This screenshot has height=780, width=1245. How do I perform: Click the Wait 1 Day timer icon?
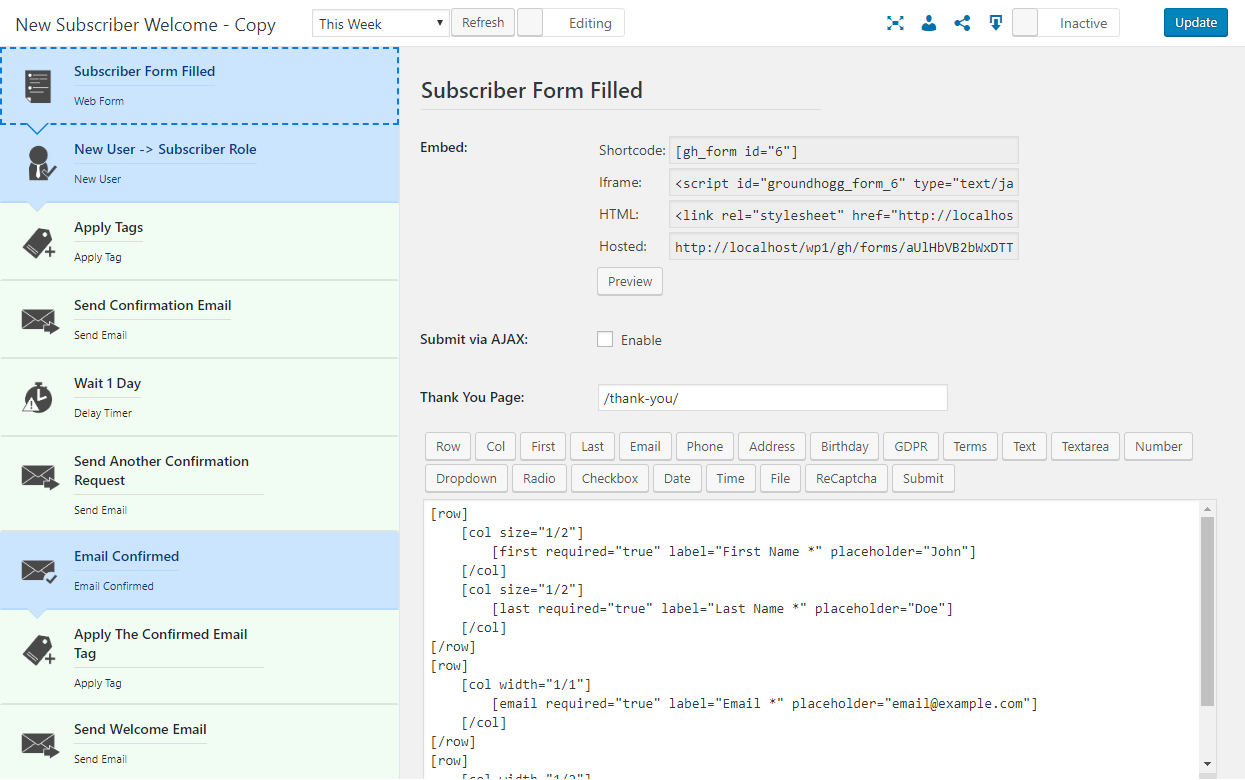tap(38, 398)
